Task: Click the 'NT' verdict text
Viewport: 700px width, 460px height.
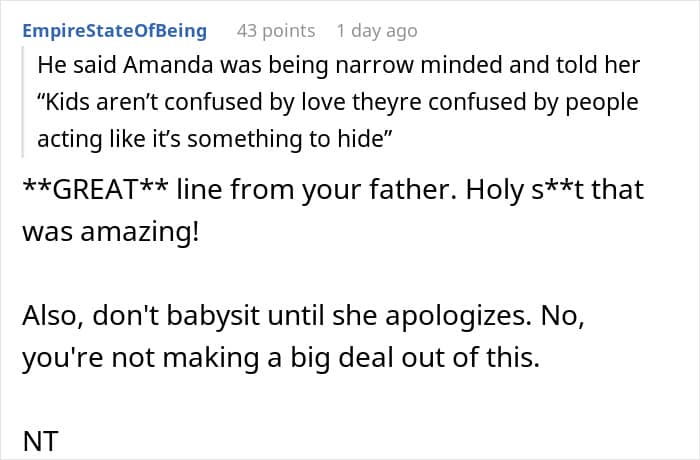Action: click(40, 441)
